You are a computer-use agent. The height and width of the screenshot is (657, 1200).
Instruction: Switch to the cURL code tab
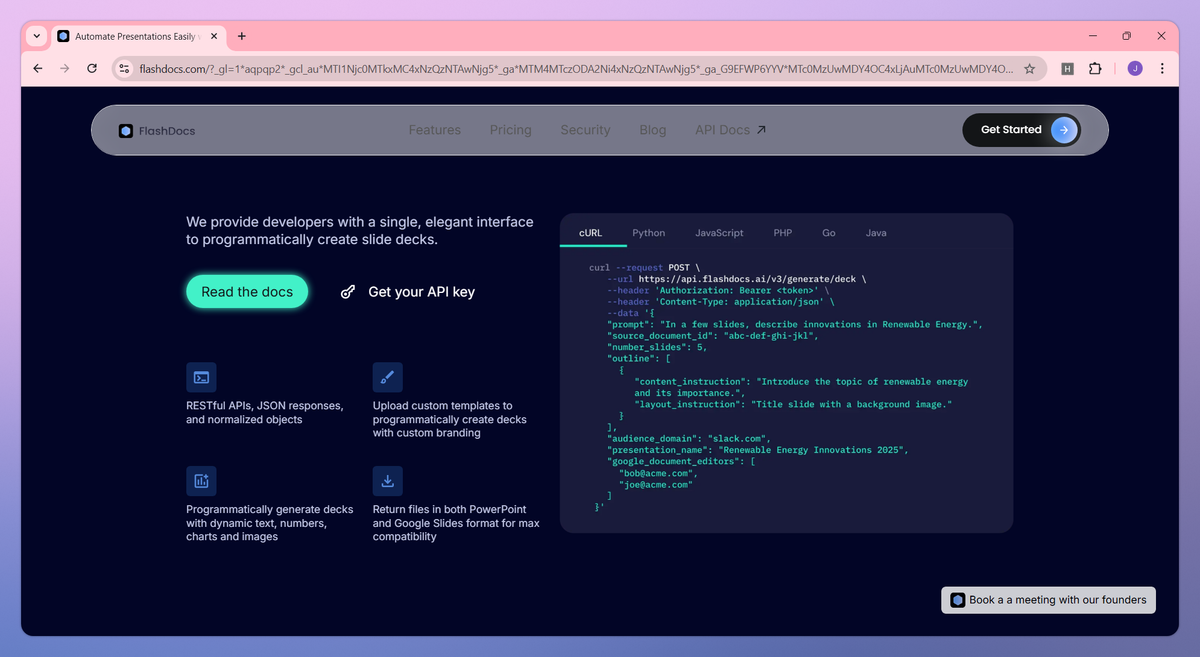590,233
